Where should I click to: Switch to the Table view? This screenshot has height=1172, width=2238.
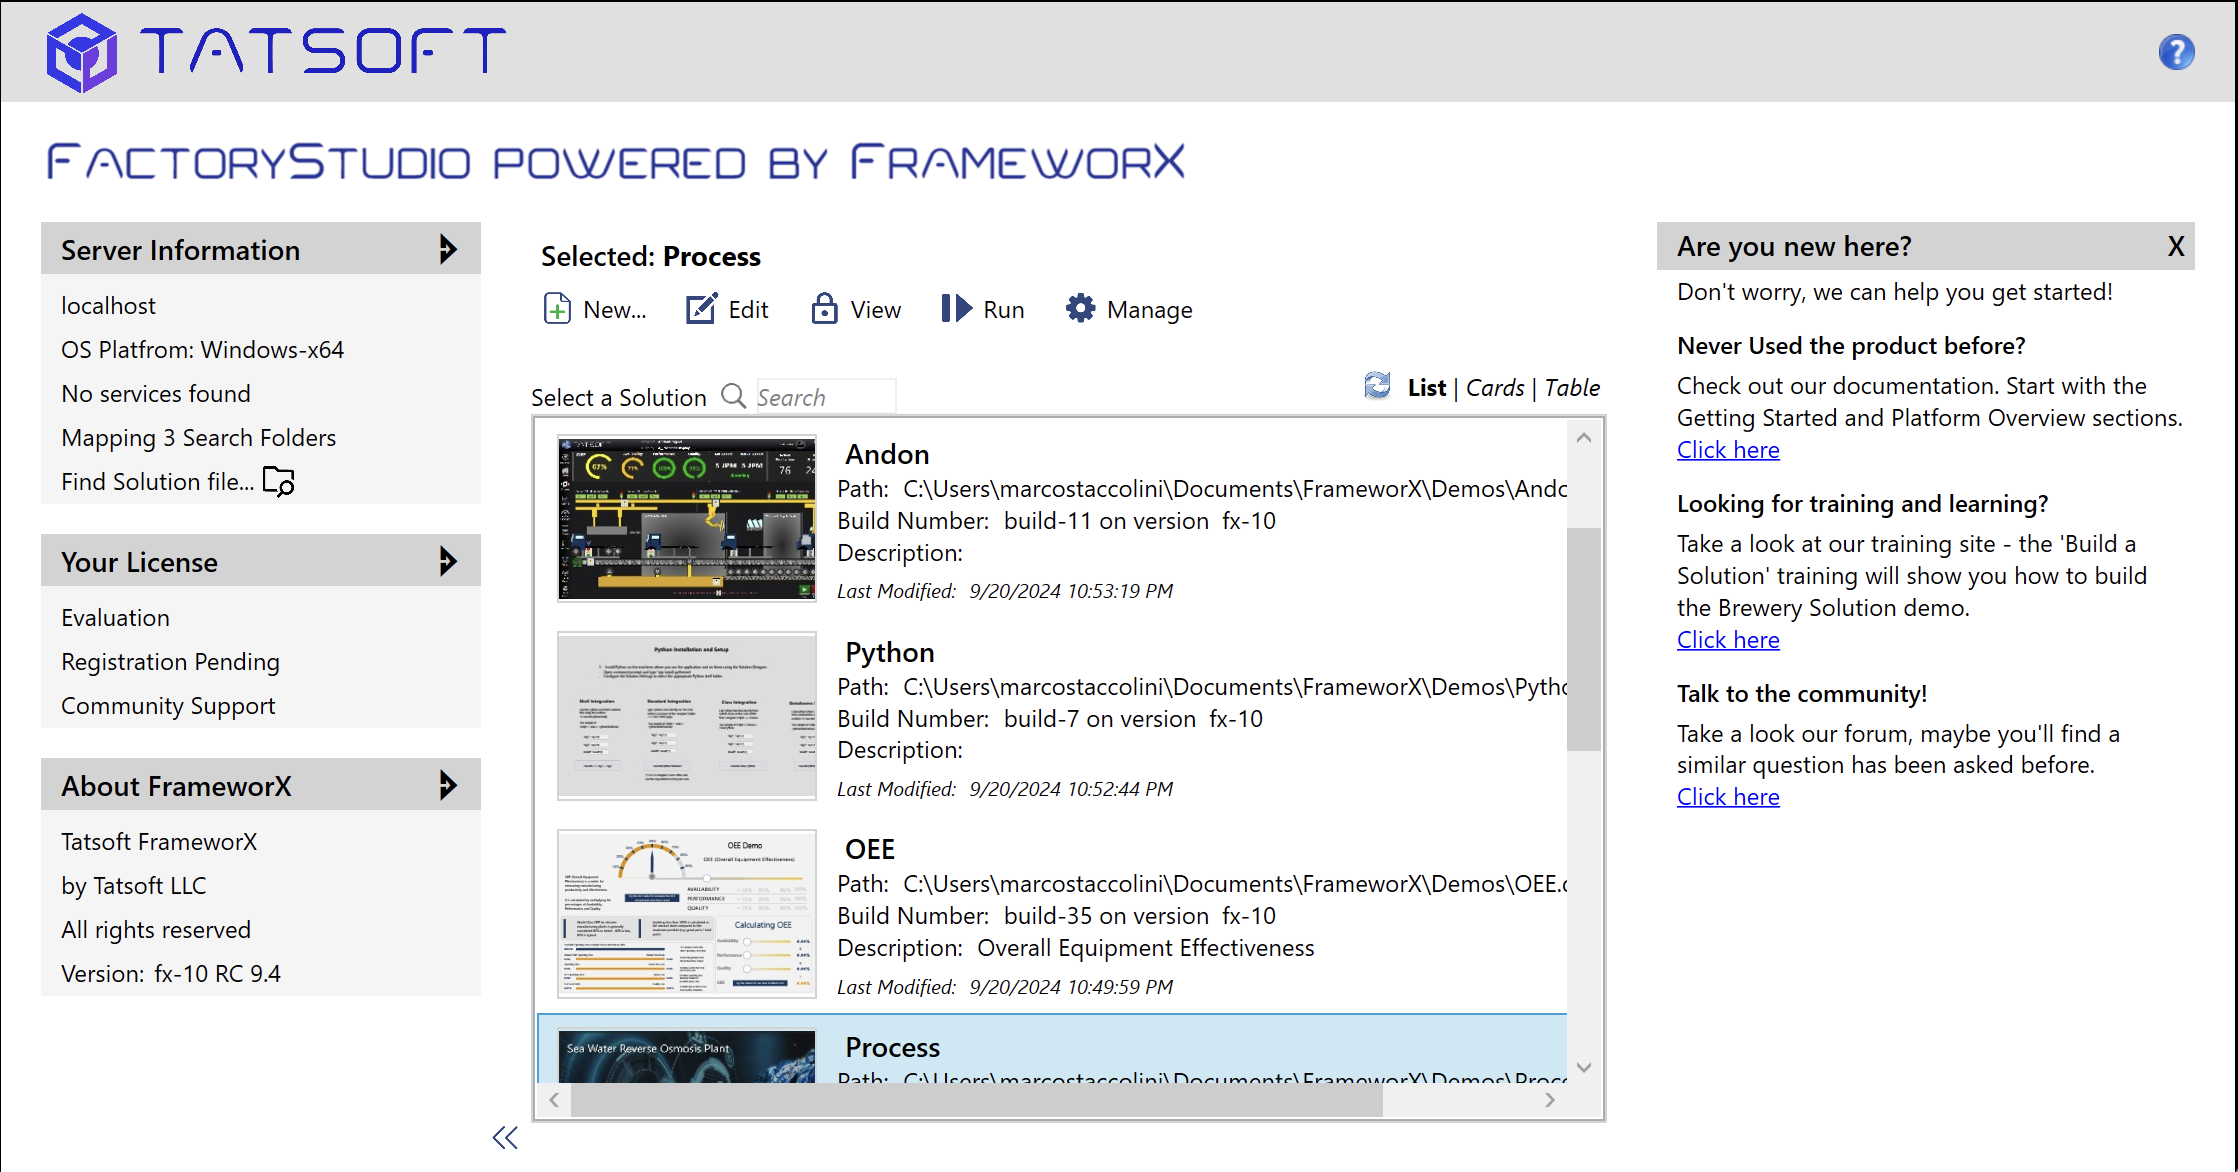pos(1572,388)
